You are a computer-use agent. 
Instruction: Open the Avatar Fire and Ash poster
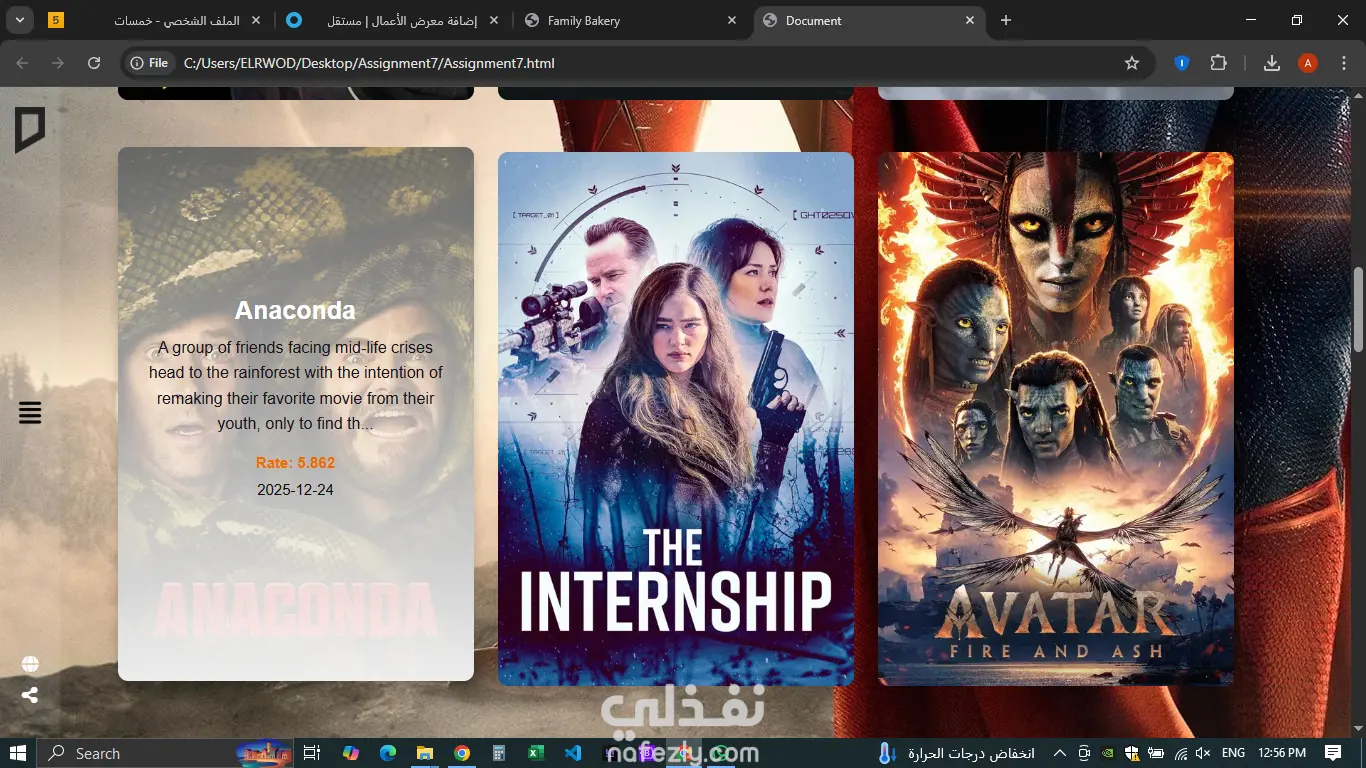(1056, 419)
